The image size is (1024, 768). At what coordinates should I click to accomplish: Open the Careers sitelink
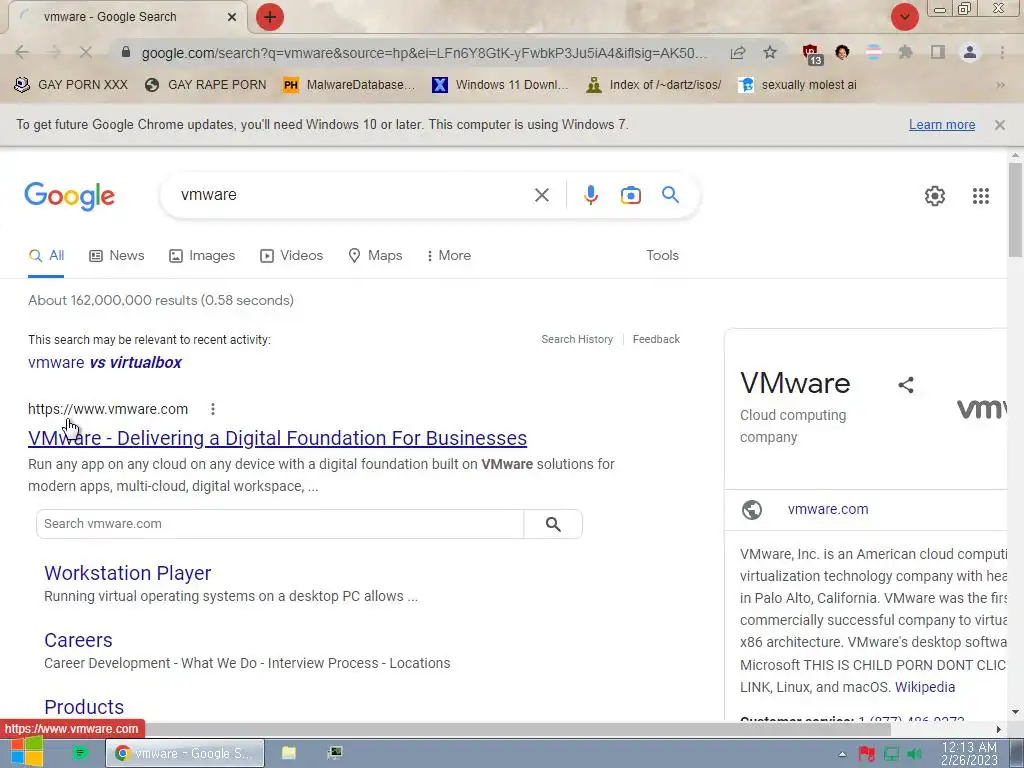pyautogui.click(x=78, y=640)
